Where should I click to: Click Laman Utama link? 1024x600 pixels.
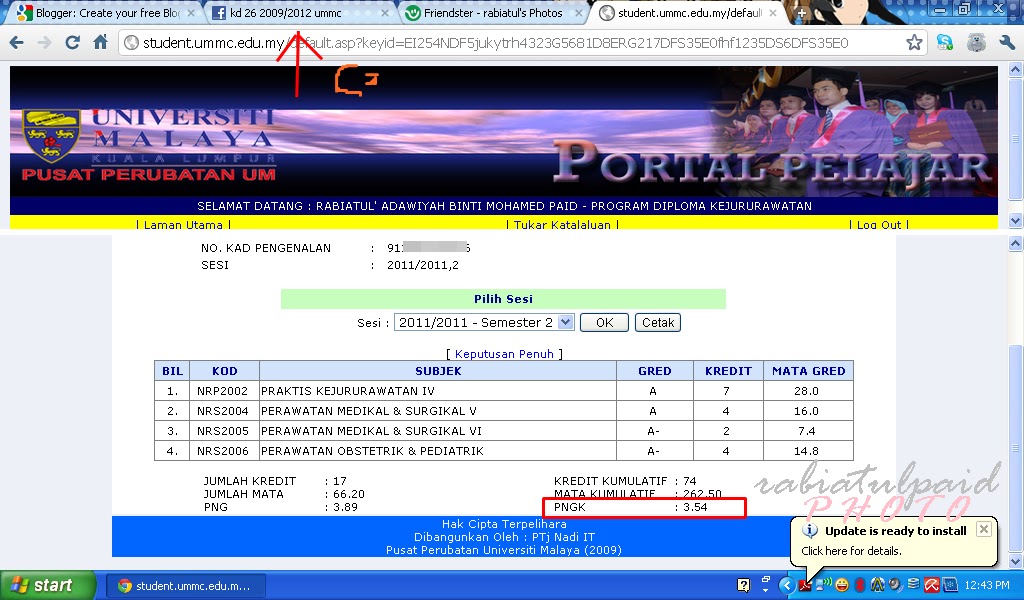183,225
